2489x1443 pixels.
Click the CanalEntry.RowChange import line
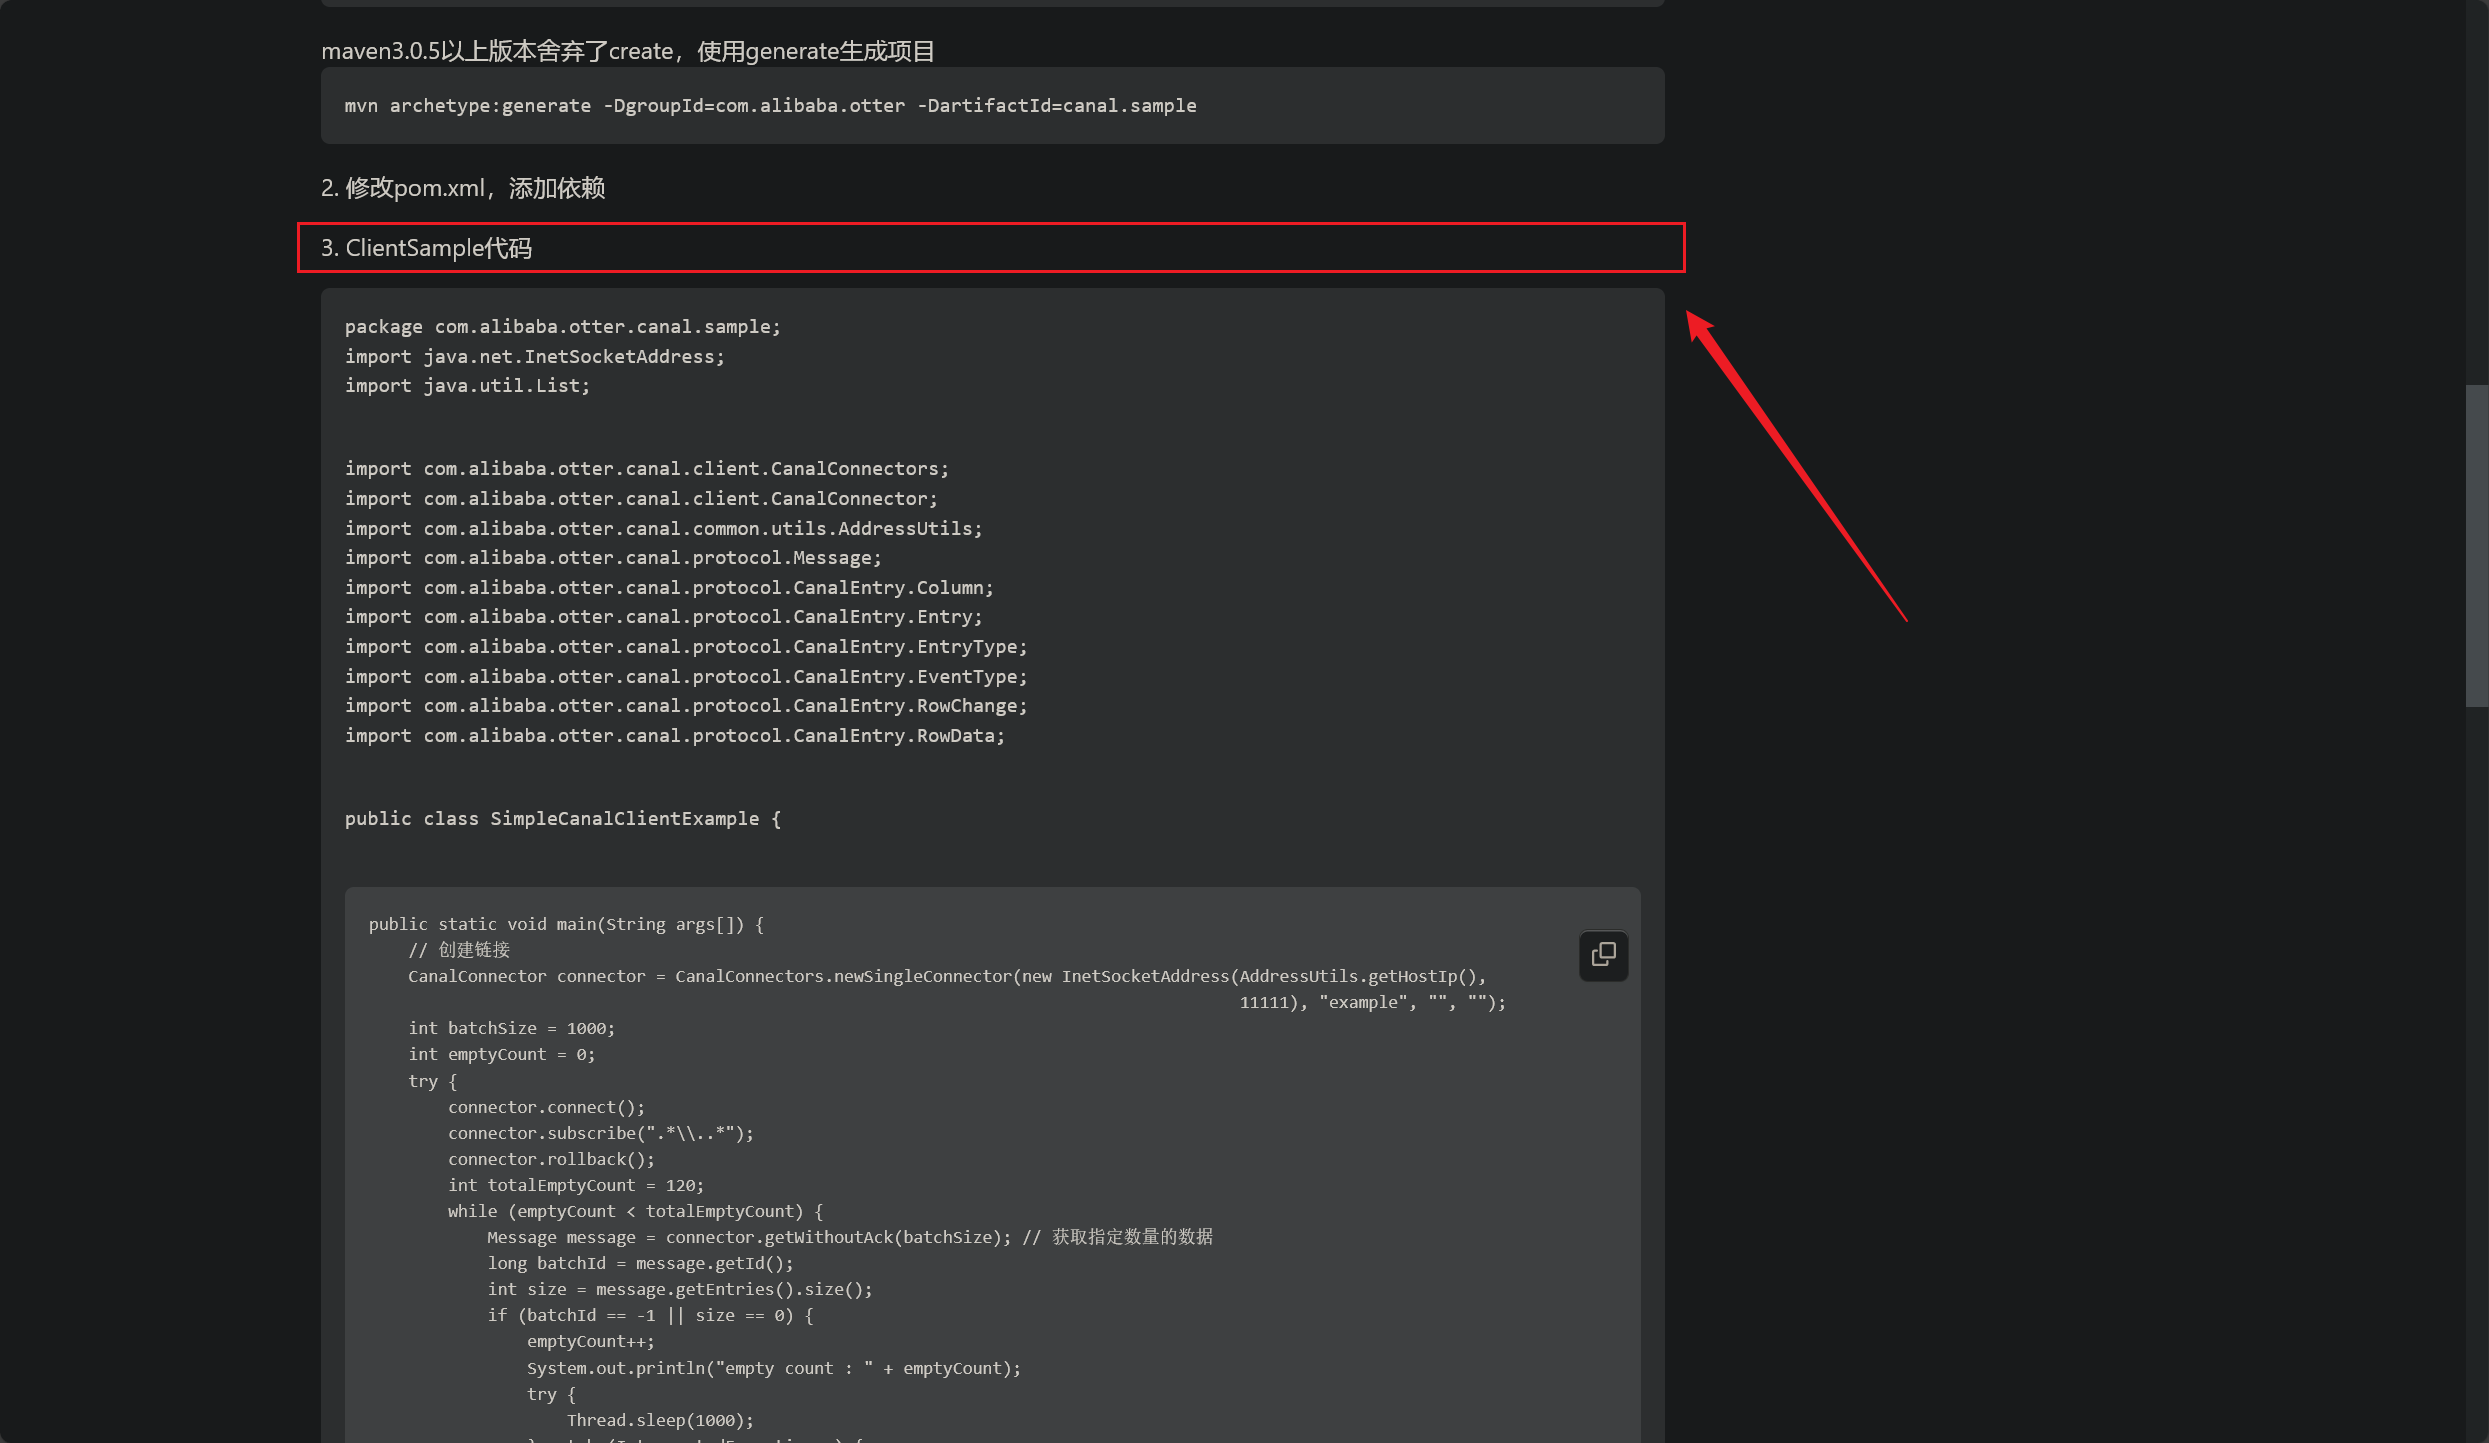pyautogui.click(x=686, y=706)
